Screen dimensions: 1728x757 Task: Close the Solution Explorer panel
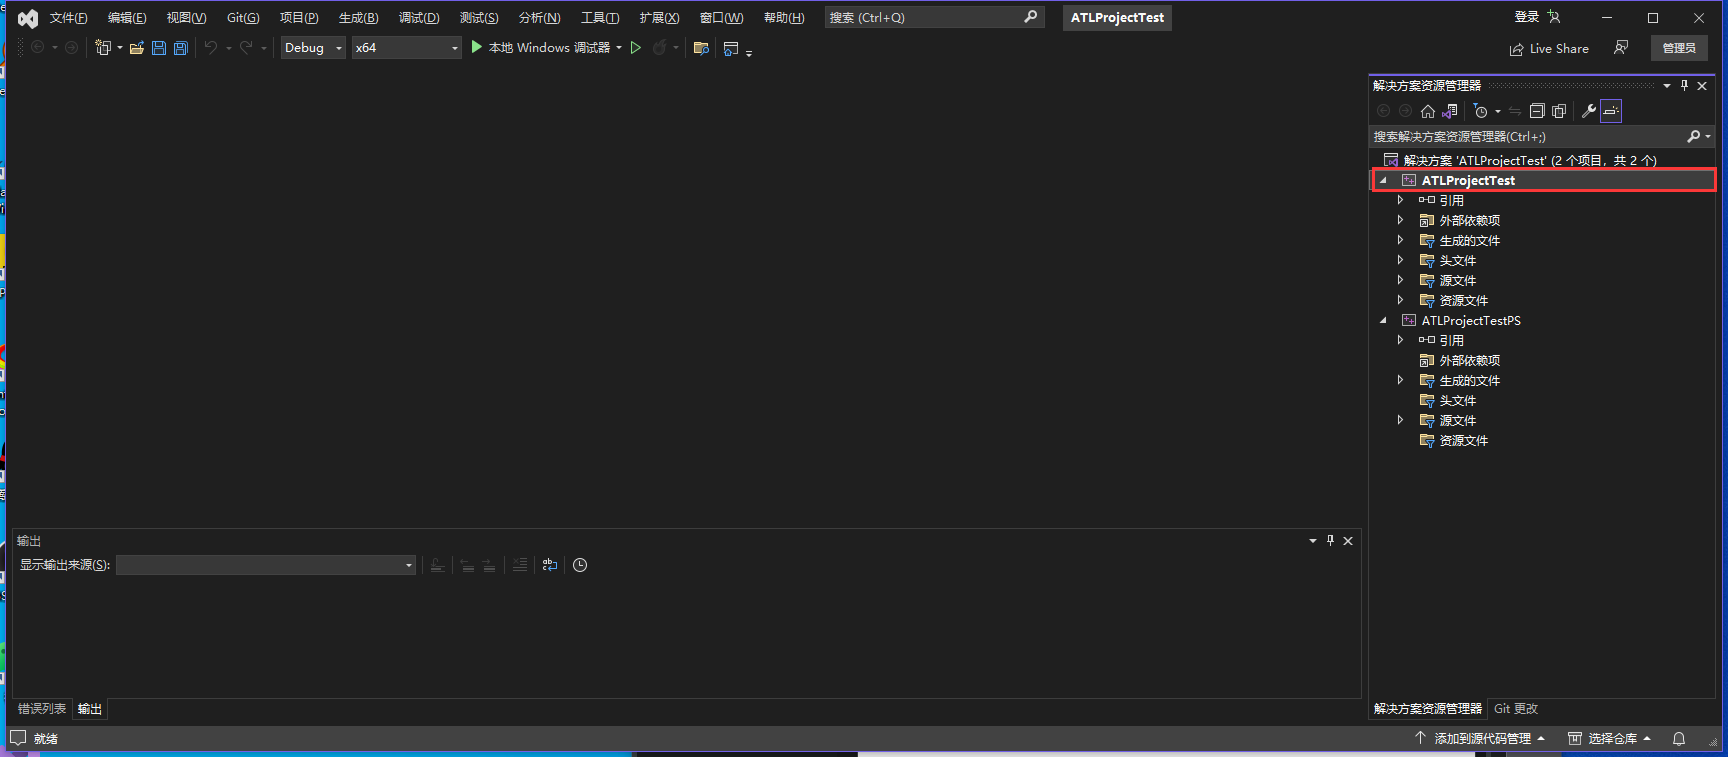point(1702,86)
